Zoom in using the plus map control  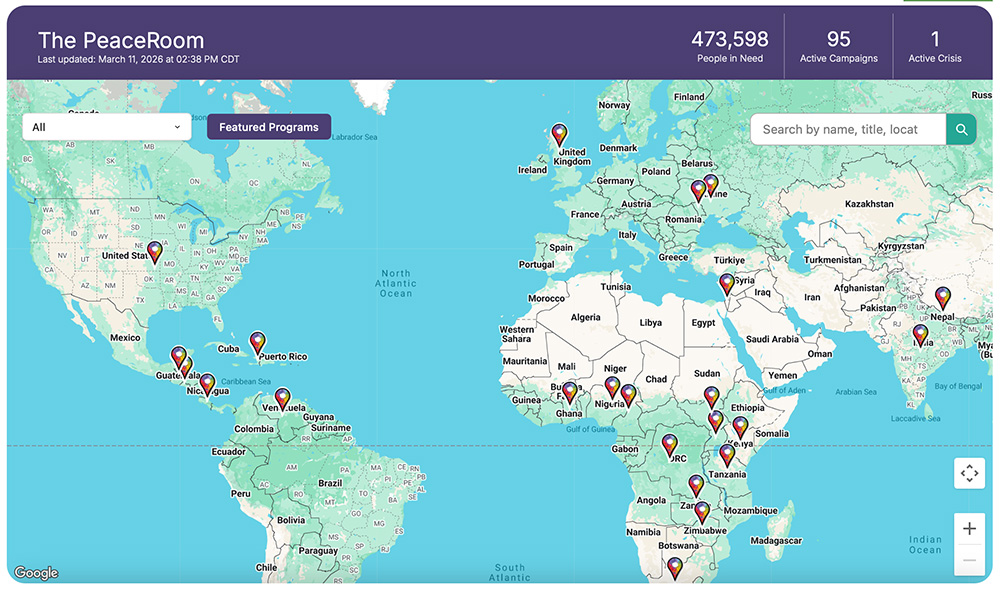point(968,528)
